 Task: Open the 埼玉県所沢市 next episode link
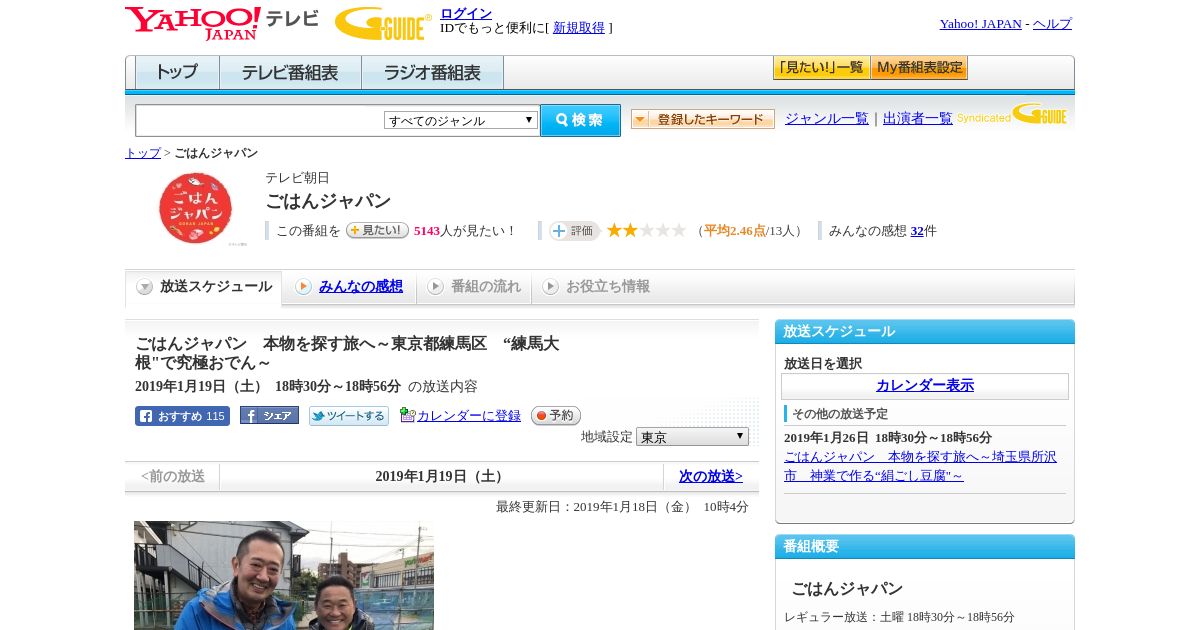coord(920,466)
